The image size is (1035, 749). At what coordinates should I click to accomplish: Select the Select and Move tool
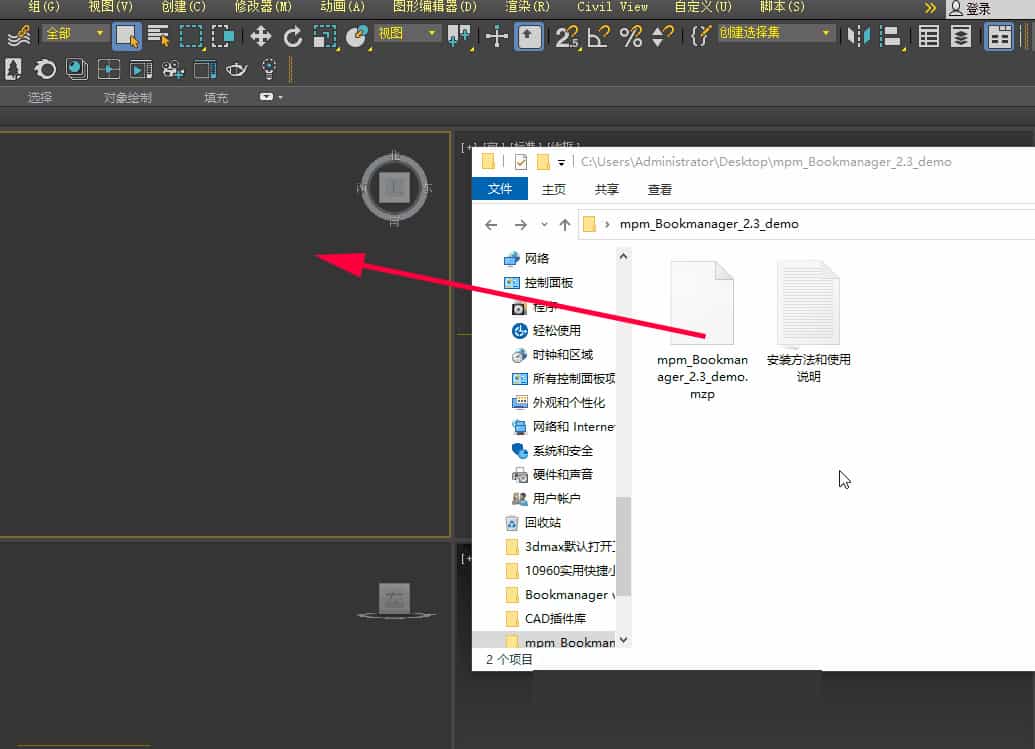[263, 37]
